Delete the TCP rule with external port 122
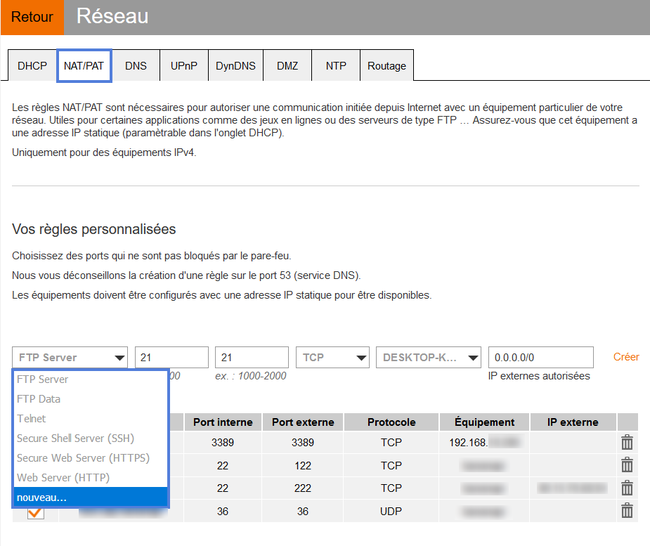Viewport: 650px width, 546px height. coord(627,465)
